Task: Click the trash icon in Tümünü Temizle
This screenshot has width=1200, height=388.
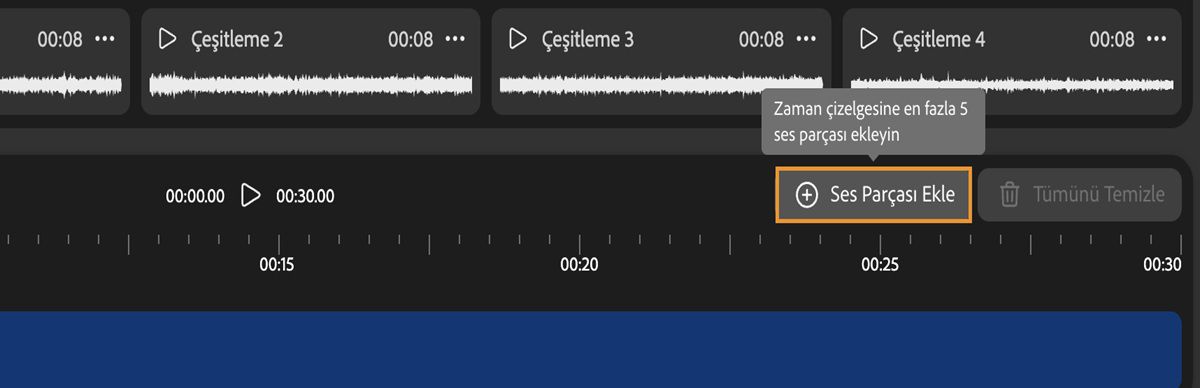Action: pyautogui.click(x=1010, y=195)
